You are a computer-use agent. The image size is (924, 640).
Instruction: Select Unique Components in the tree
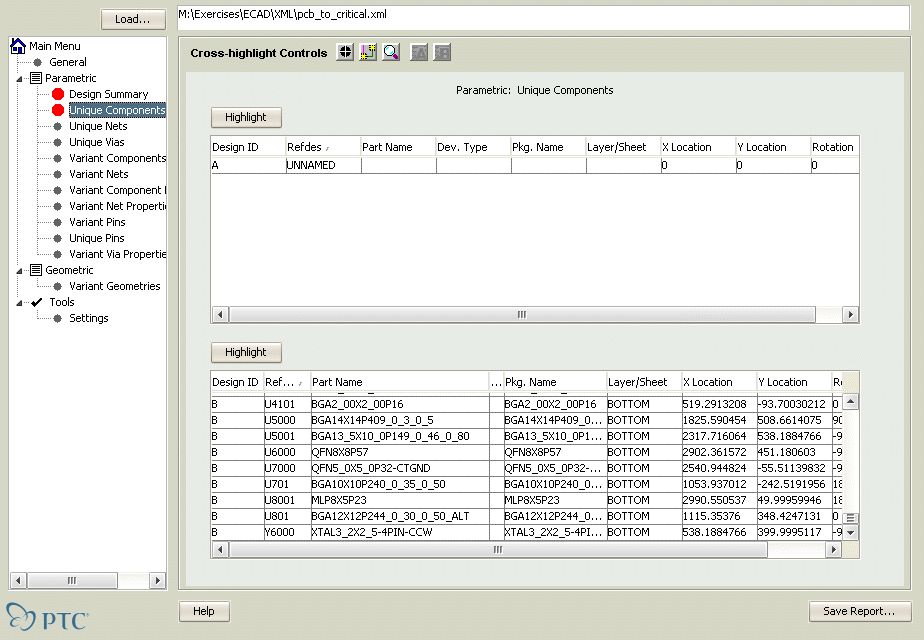point(117,110)
